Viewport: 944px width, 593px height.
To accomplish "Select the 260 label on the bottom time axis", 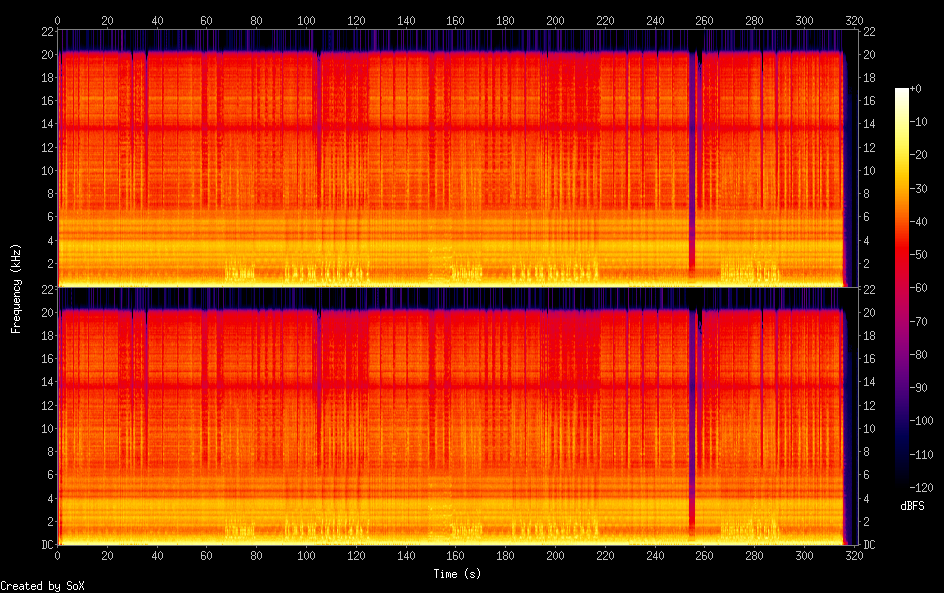I will click(x=704, y=557).
